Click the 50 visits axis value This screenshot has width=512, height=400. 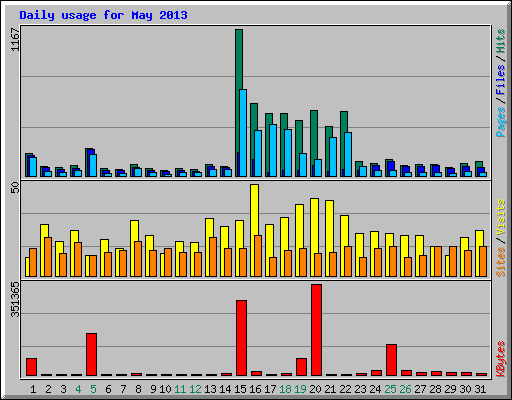(x=15, y=188)
